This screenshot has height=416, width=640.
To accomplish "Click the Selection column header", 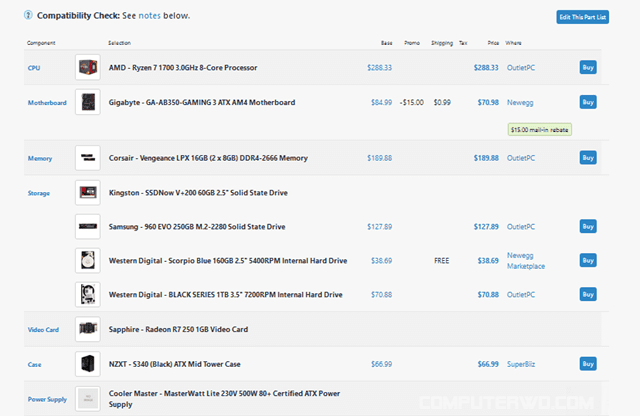I will pyautogui.click(x=120, y=43).
